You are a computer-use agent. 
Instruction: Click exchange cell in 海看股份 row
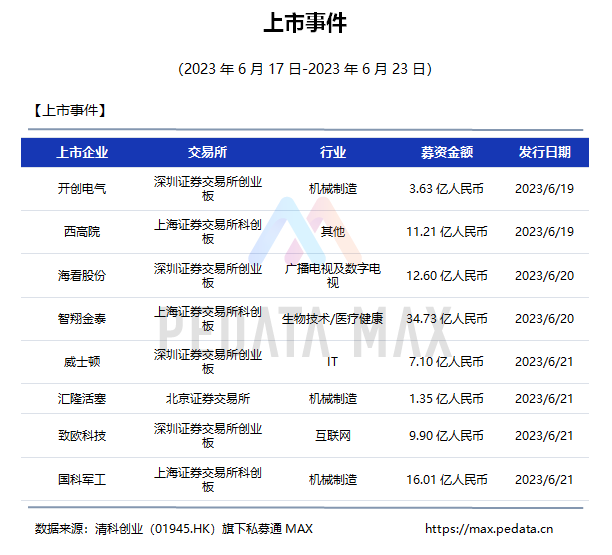[208, 276]
